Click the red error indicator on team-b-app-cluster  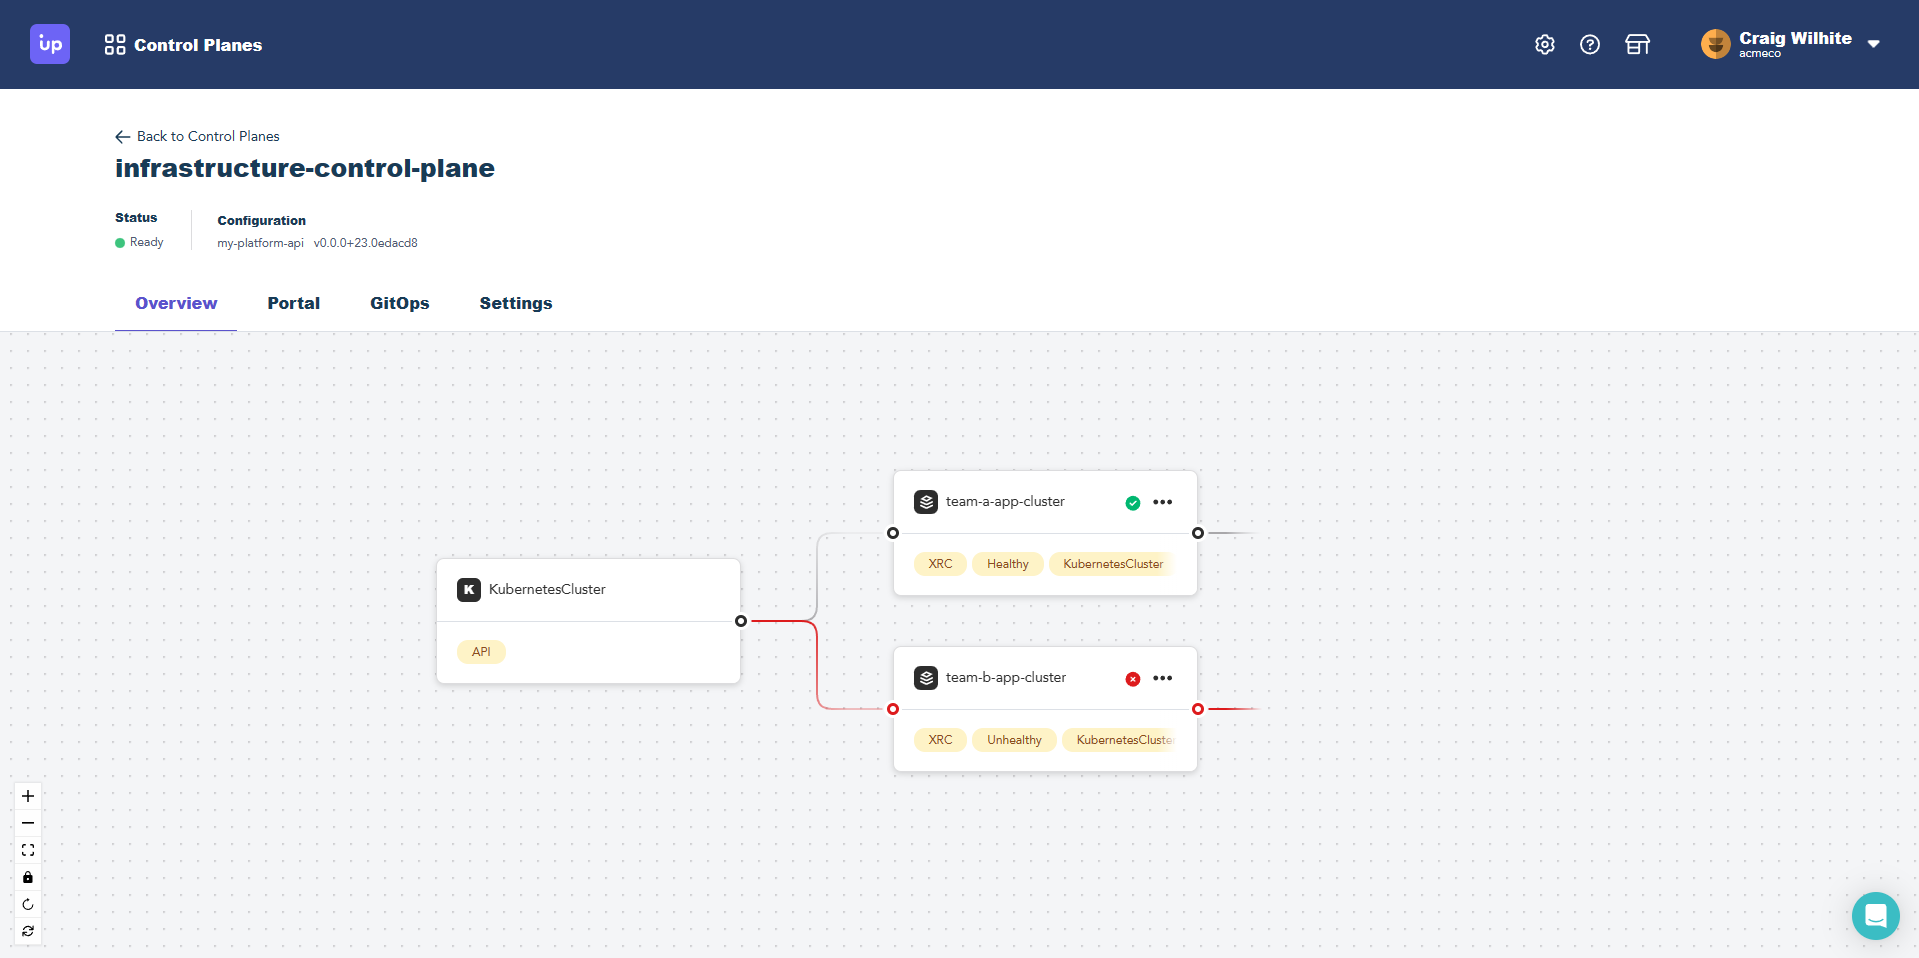pos(1132,679)
